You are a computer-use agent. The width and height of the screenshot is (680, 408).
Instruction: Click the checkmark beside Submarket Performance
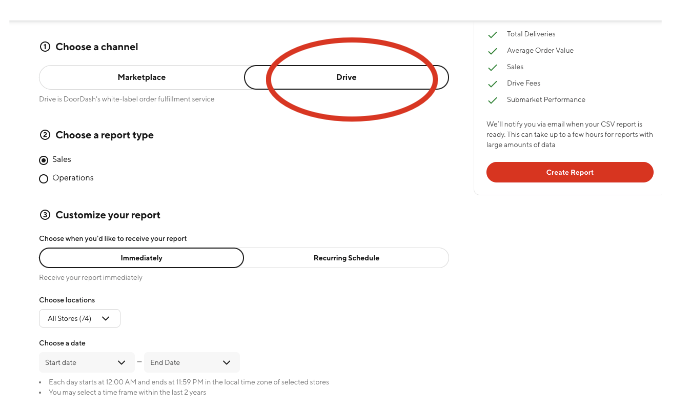pos(492,100)
